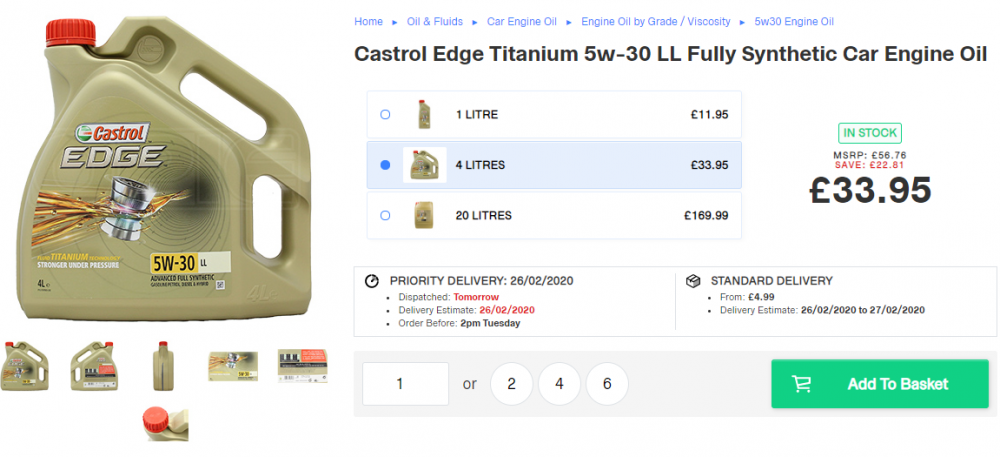Select the 20 LITRES radio option
Screen dimensions: 1000x457
pos(385,215)
